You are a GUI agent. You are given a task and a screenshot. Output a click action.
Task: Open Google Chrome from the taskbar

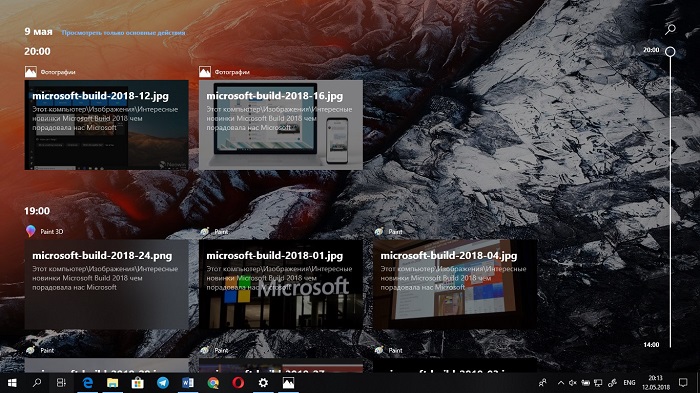(213, 383)
